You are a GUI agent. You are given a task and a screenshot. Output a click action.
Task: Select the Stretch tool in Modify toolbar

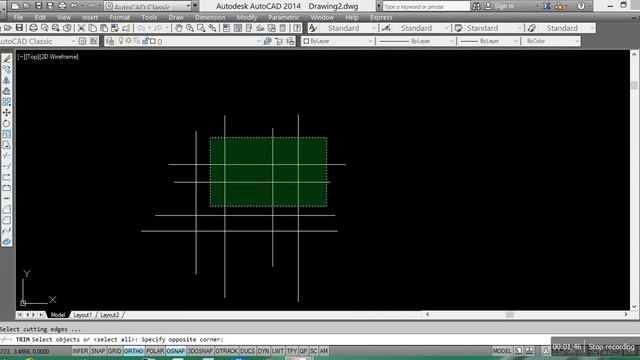[7, 145]
